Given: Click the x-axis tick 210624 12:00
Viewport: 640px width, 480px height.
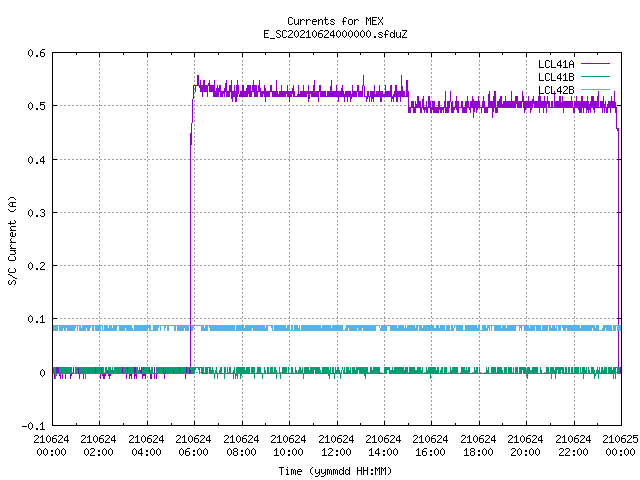Looking at the screenshot, I should (336, 446).
